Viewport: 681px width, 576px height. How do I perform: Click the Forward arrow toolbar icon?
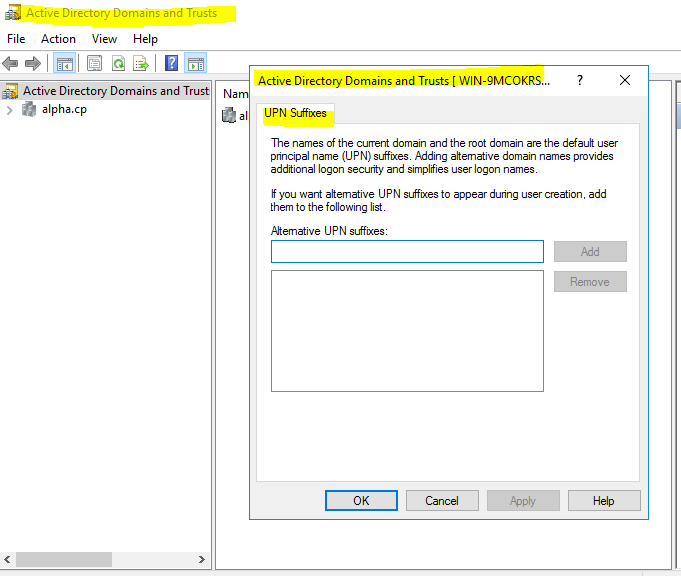[33, 64]
